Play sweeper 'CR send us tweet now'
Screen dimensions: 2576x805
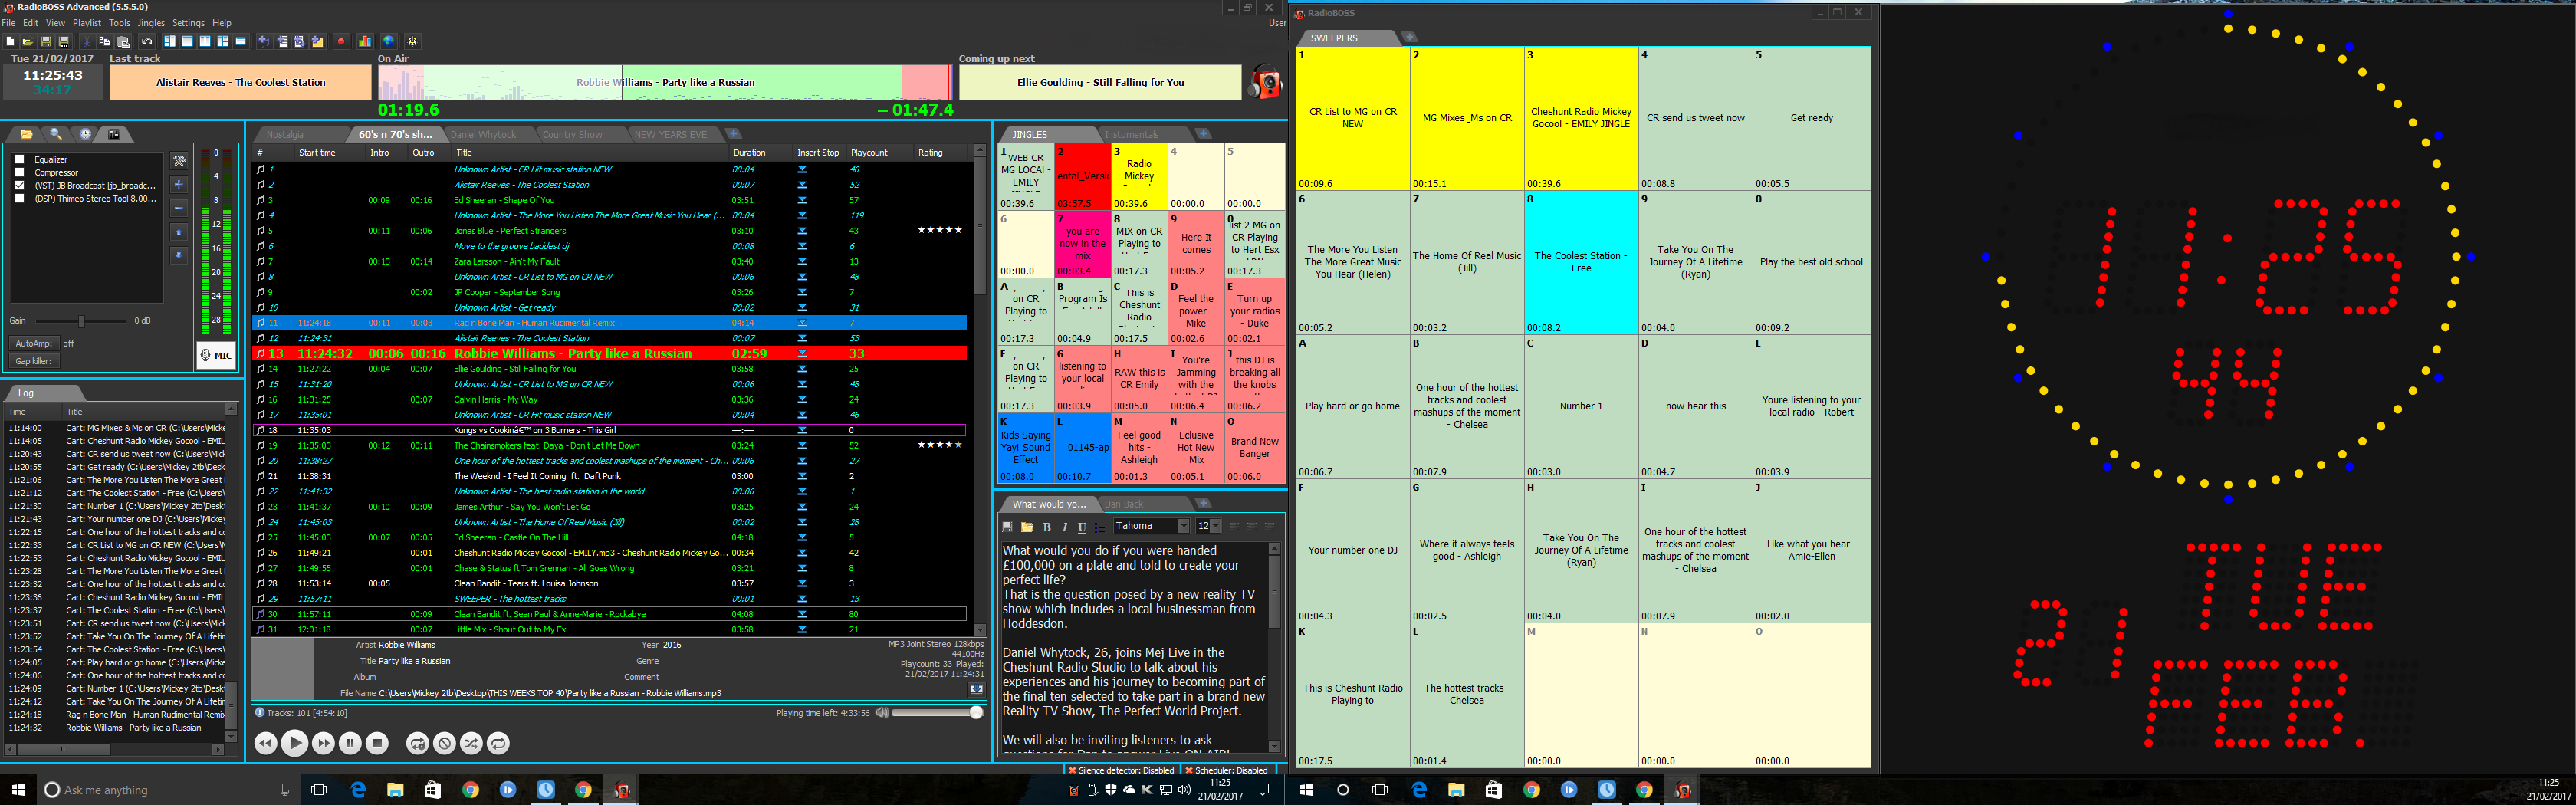click(x=1696, y=118)
